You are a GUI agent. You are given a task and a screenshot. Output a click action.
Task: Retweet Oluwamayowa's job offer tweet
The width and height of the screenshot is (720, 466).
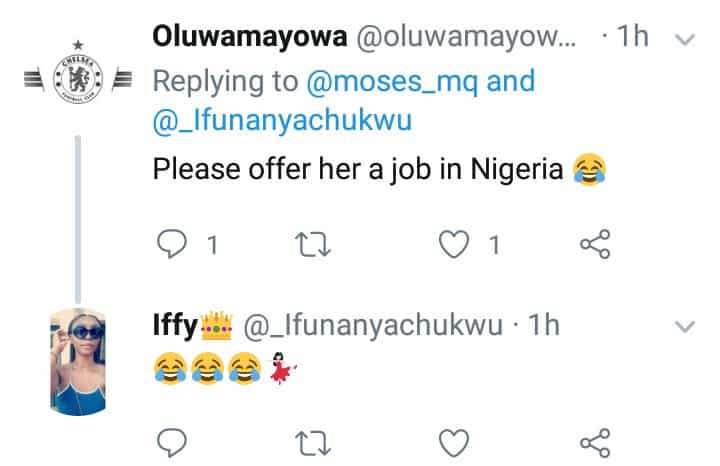coord(318,244)
